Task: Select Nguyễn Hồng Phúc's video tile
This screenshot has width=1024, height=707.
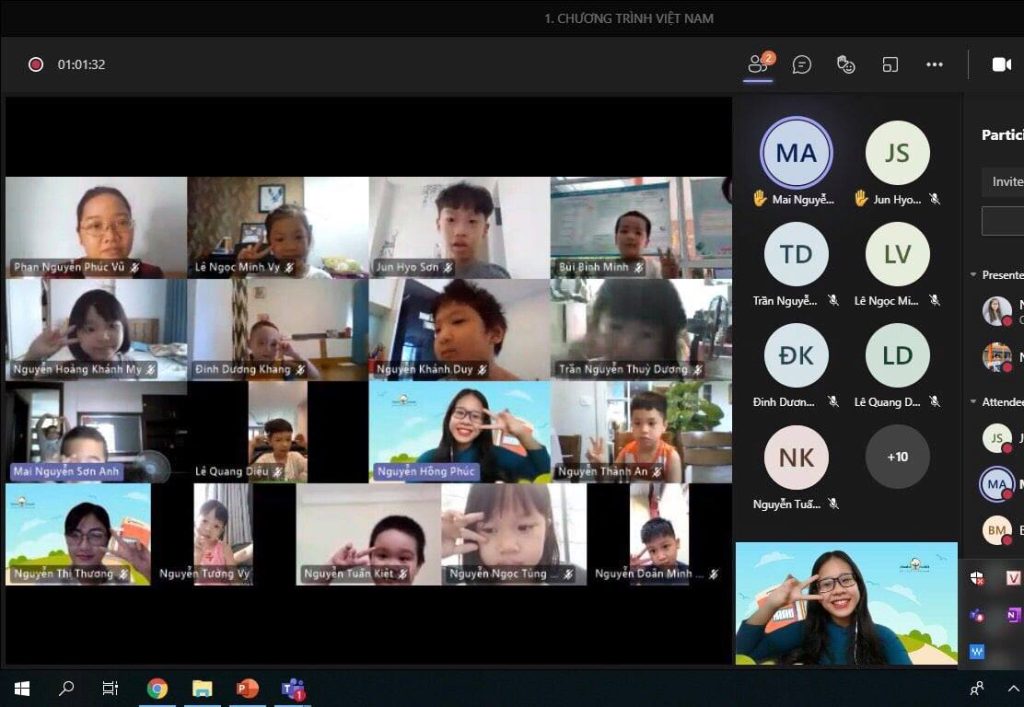Action: coord(460,432)
